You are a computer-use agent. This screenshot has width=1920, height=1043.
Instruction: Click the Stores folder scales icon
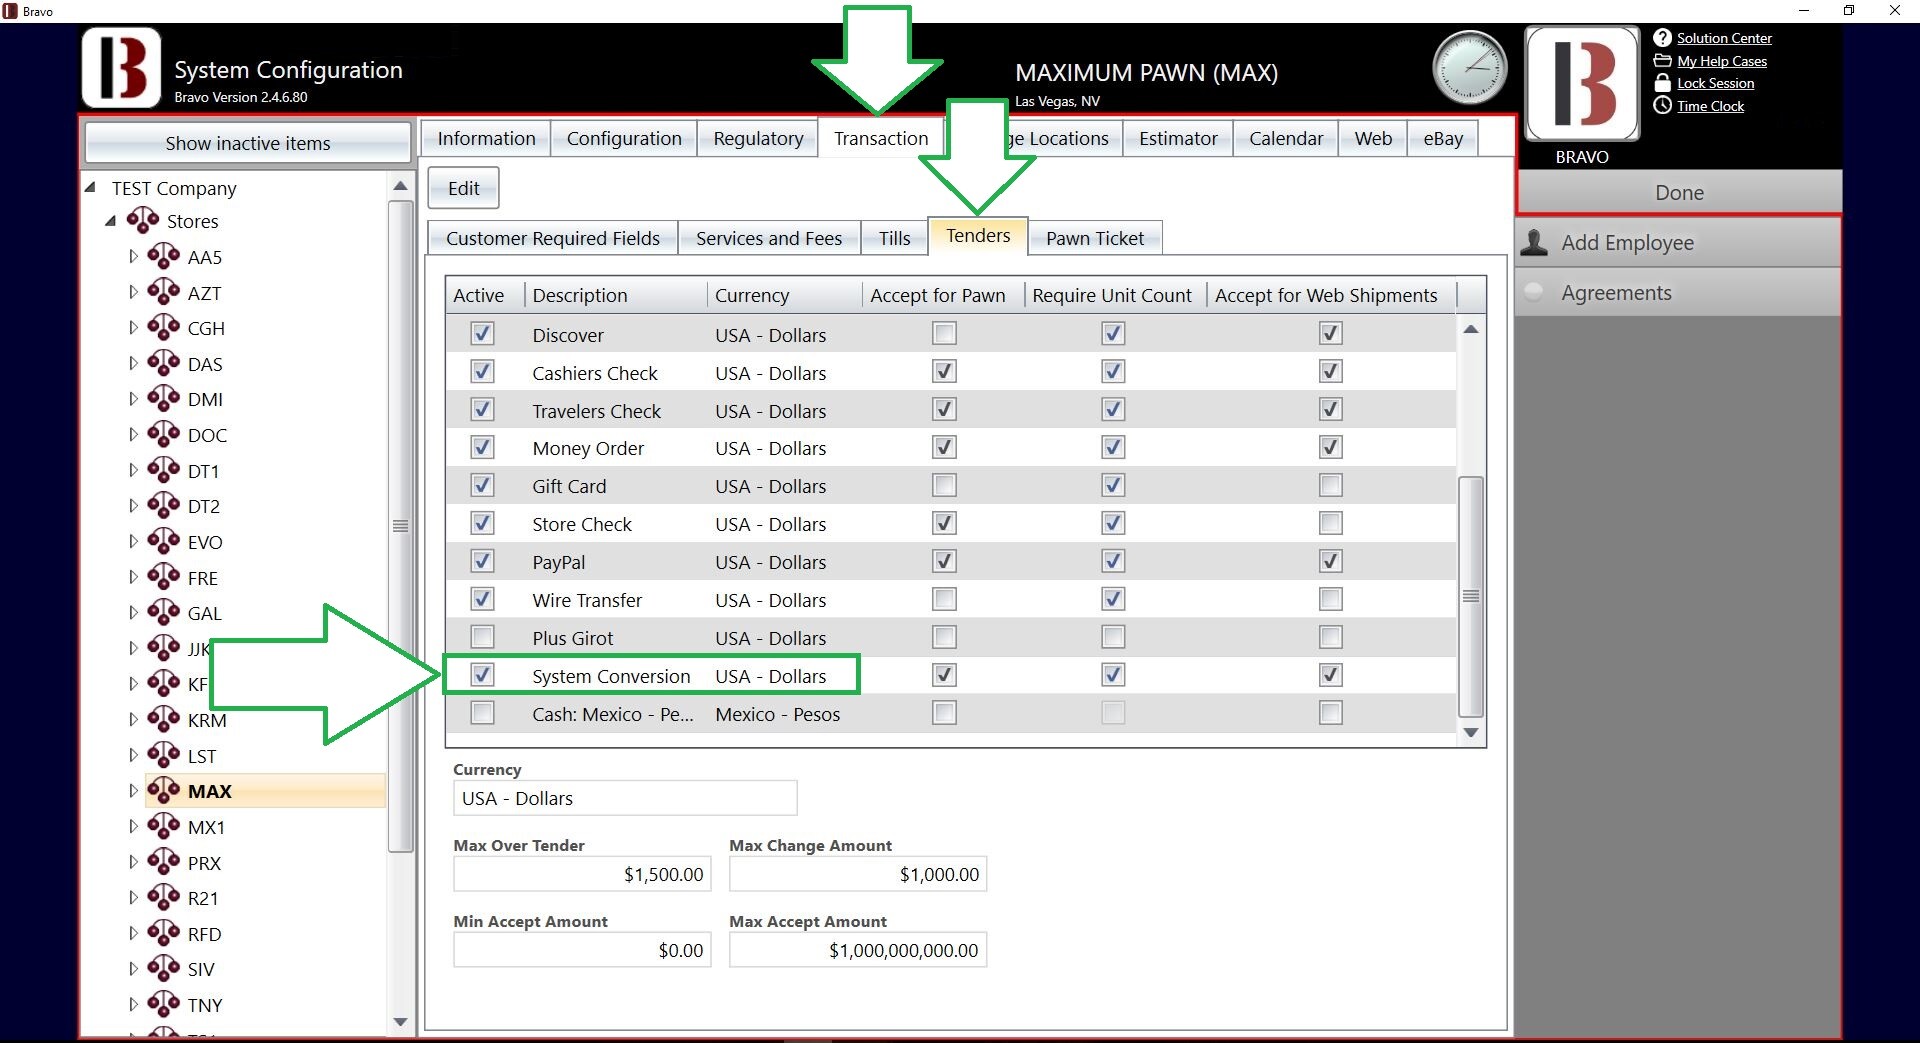pyautogui.click(x=143, y=220)
